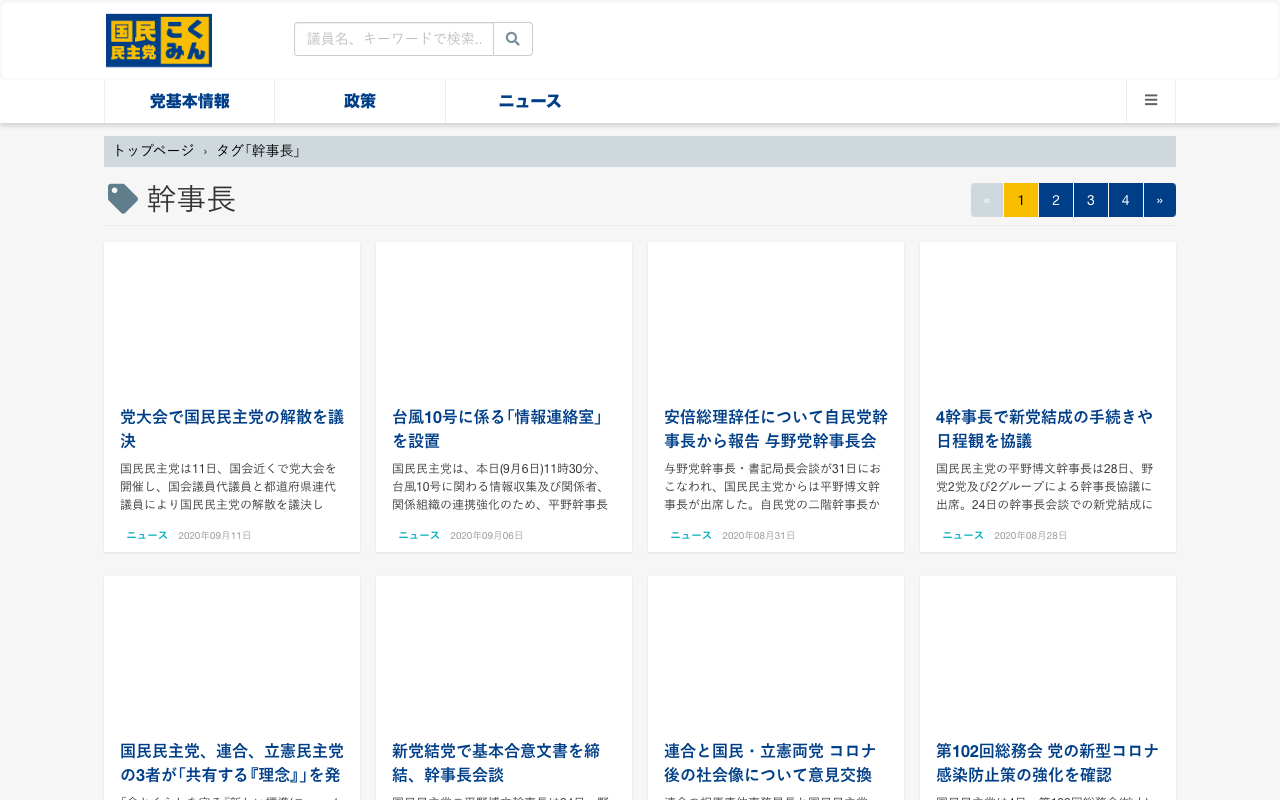Click ニュース tag on 2020年09月06日 card
1280x800 pixels.
pyautogui.click(x=419, y=536)
